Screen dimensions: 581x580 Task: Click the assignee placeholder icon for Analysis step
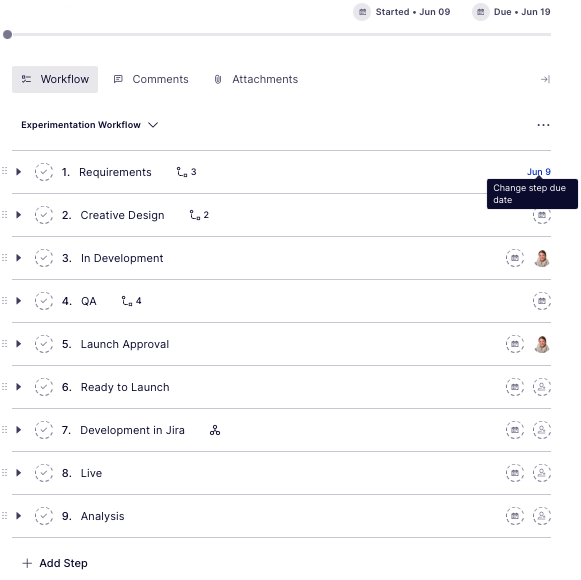click(x=542, y=516)
